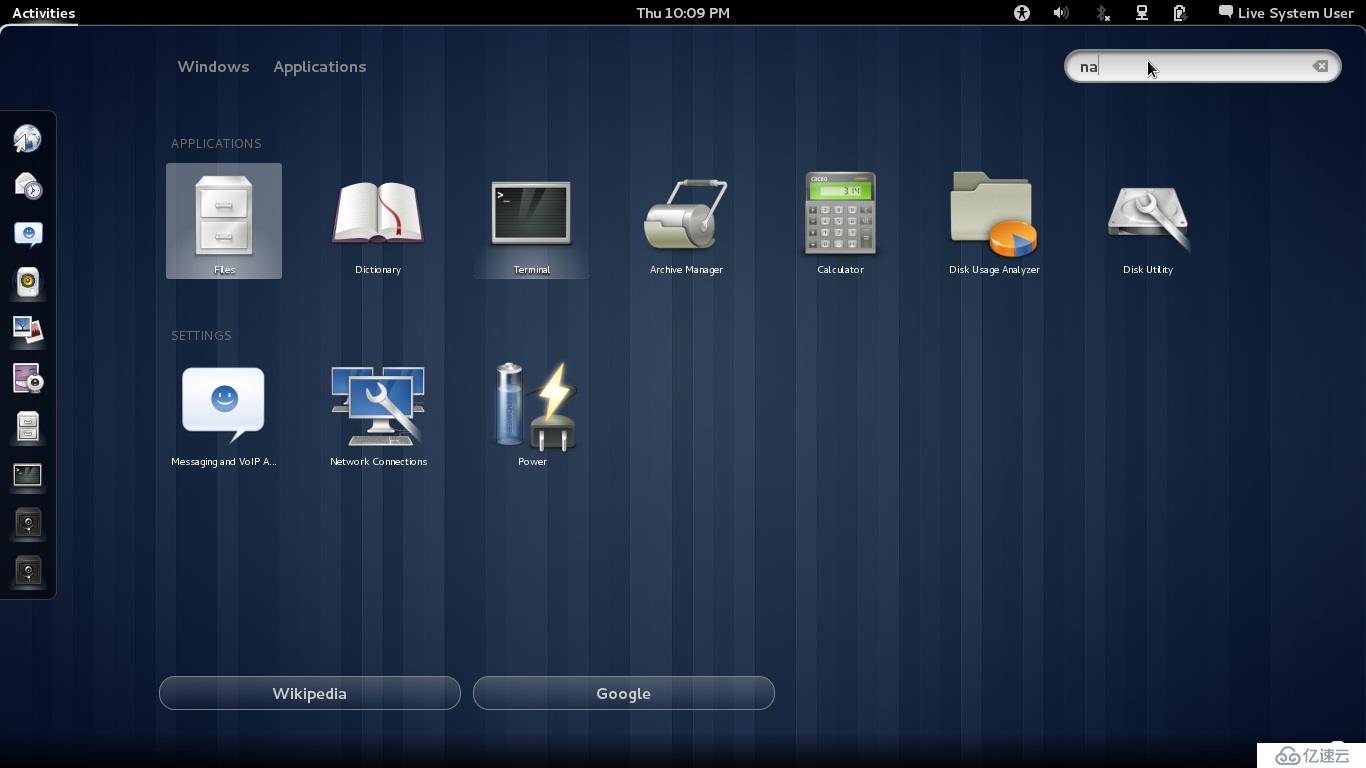
Task: Launch Disk Utility
Action: pyautogui.click(x=1148, y=221)
